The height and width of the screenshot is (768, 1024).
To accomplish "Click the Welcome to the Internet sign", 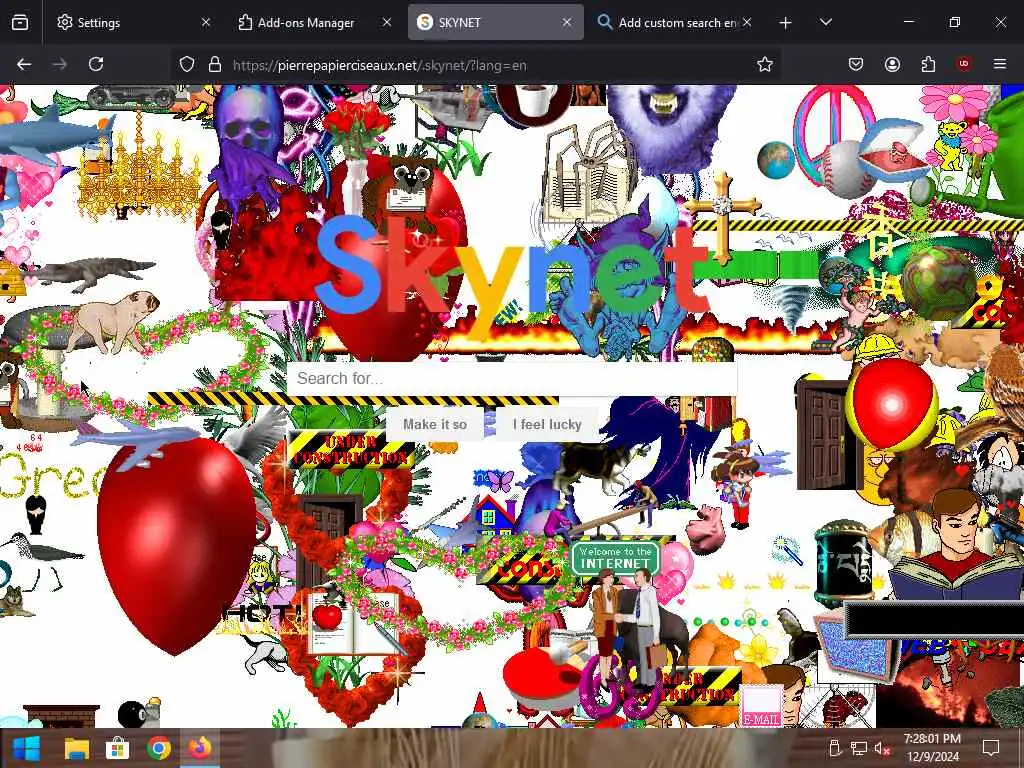I will pos(615,558).
